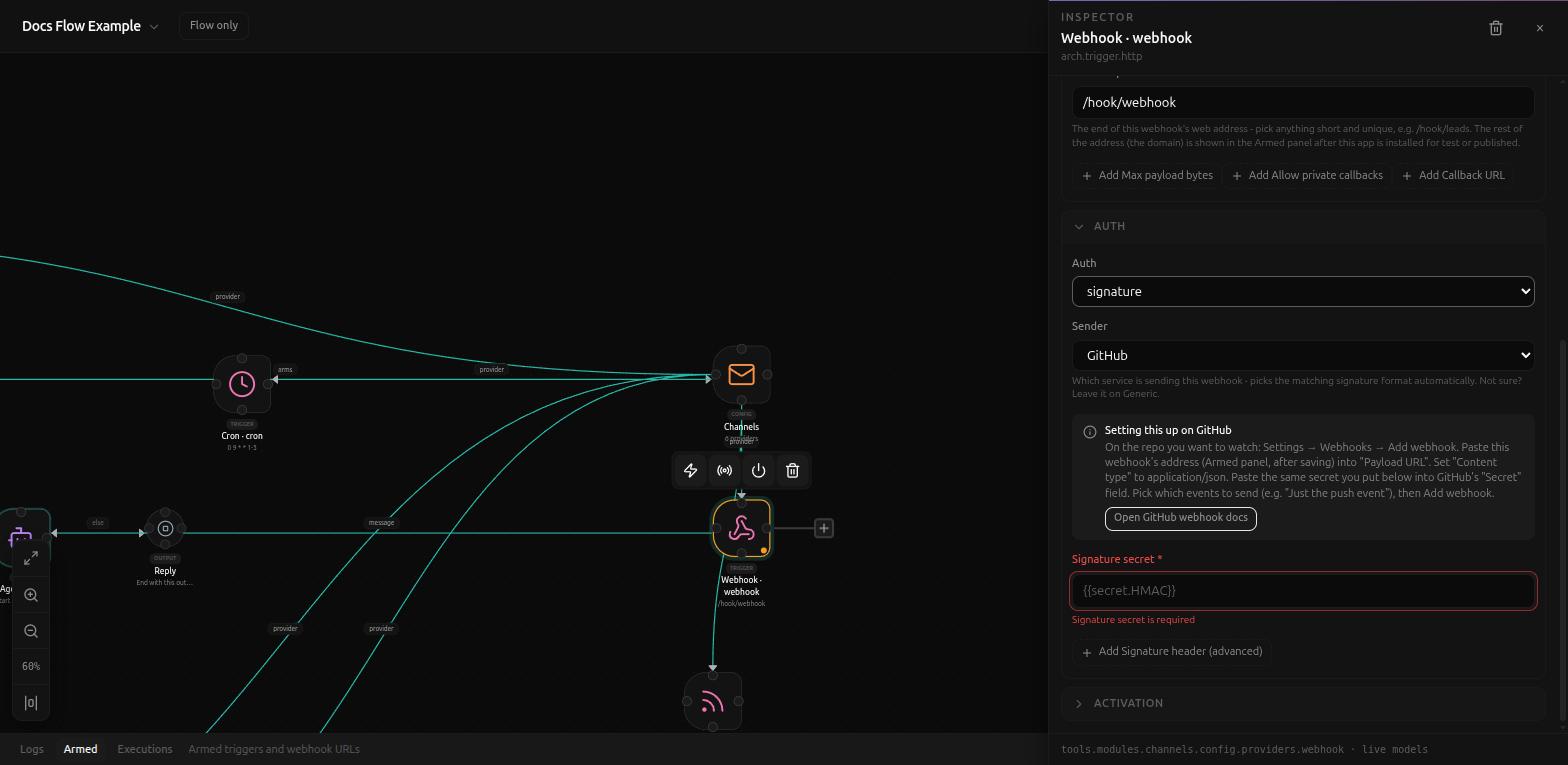This screenshot has height=765, width=1568.
Task: Zoom in on the canvas
Action: coord(31,595)
